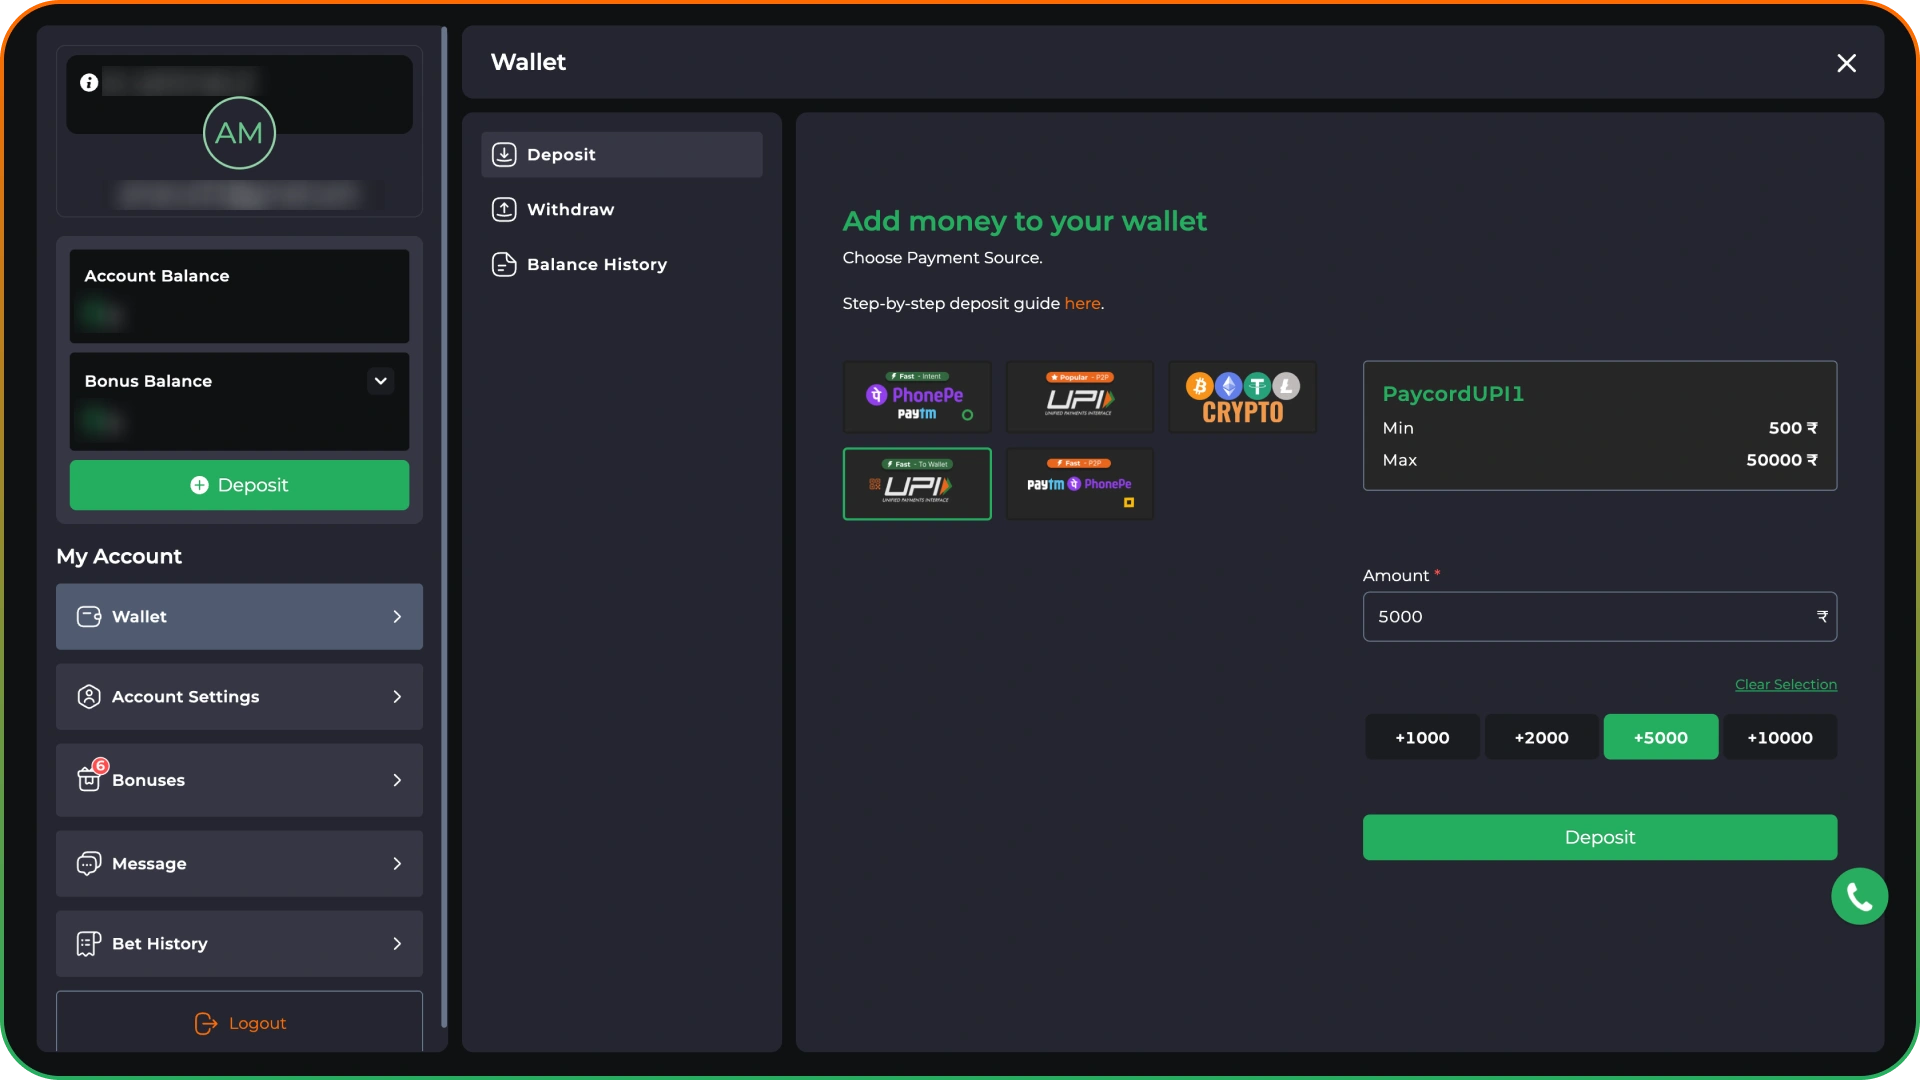Screen dimensions: 1920x1080
Task: Open Wallet via its chevron arrow
Action: coord(397,617)
